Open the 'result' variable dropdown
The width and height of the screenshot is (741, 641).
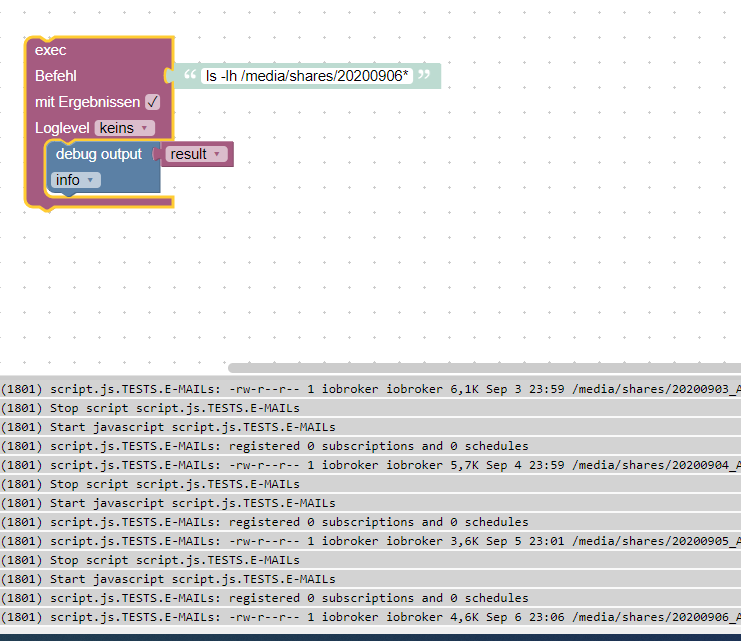click(196, 154)
